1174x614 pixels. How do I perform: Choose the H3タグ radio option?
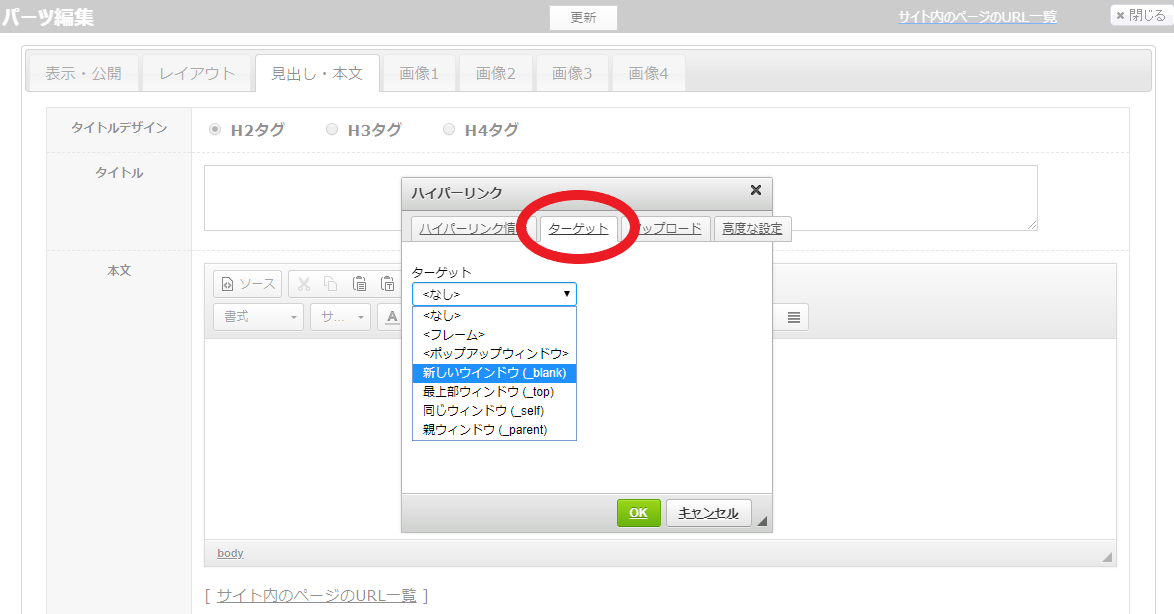pos(332,129)
